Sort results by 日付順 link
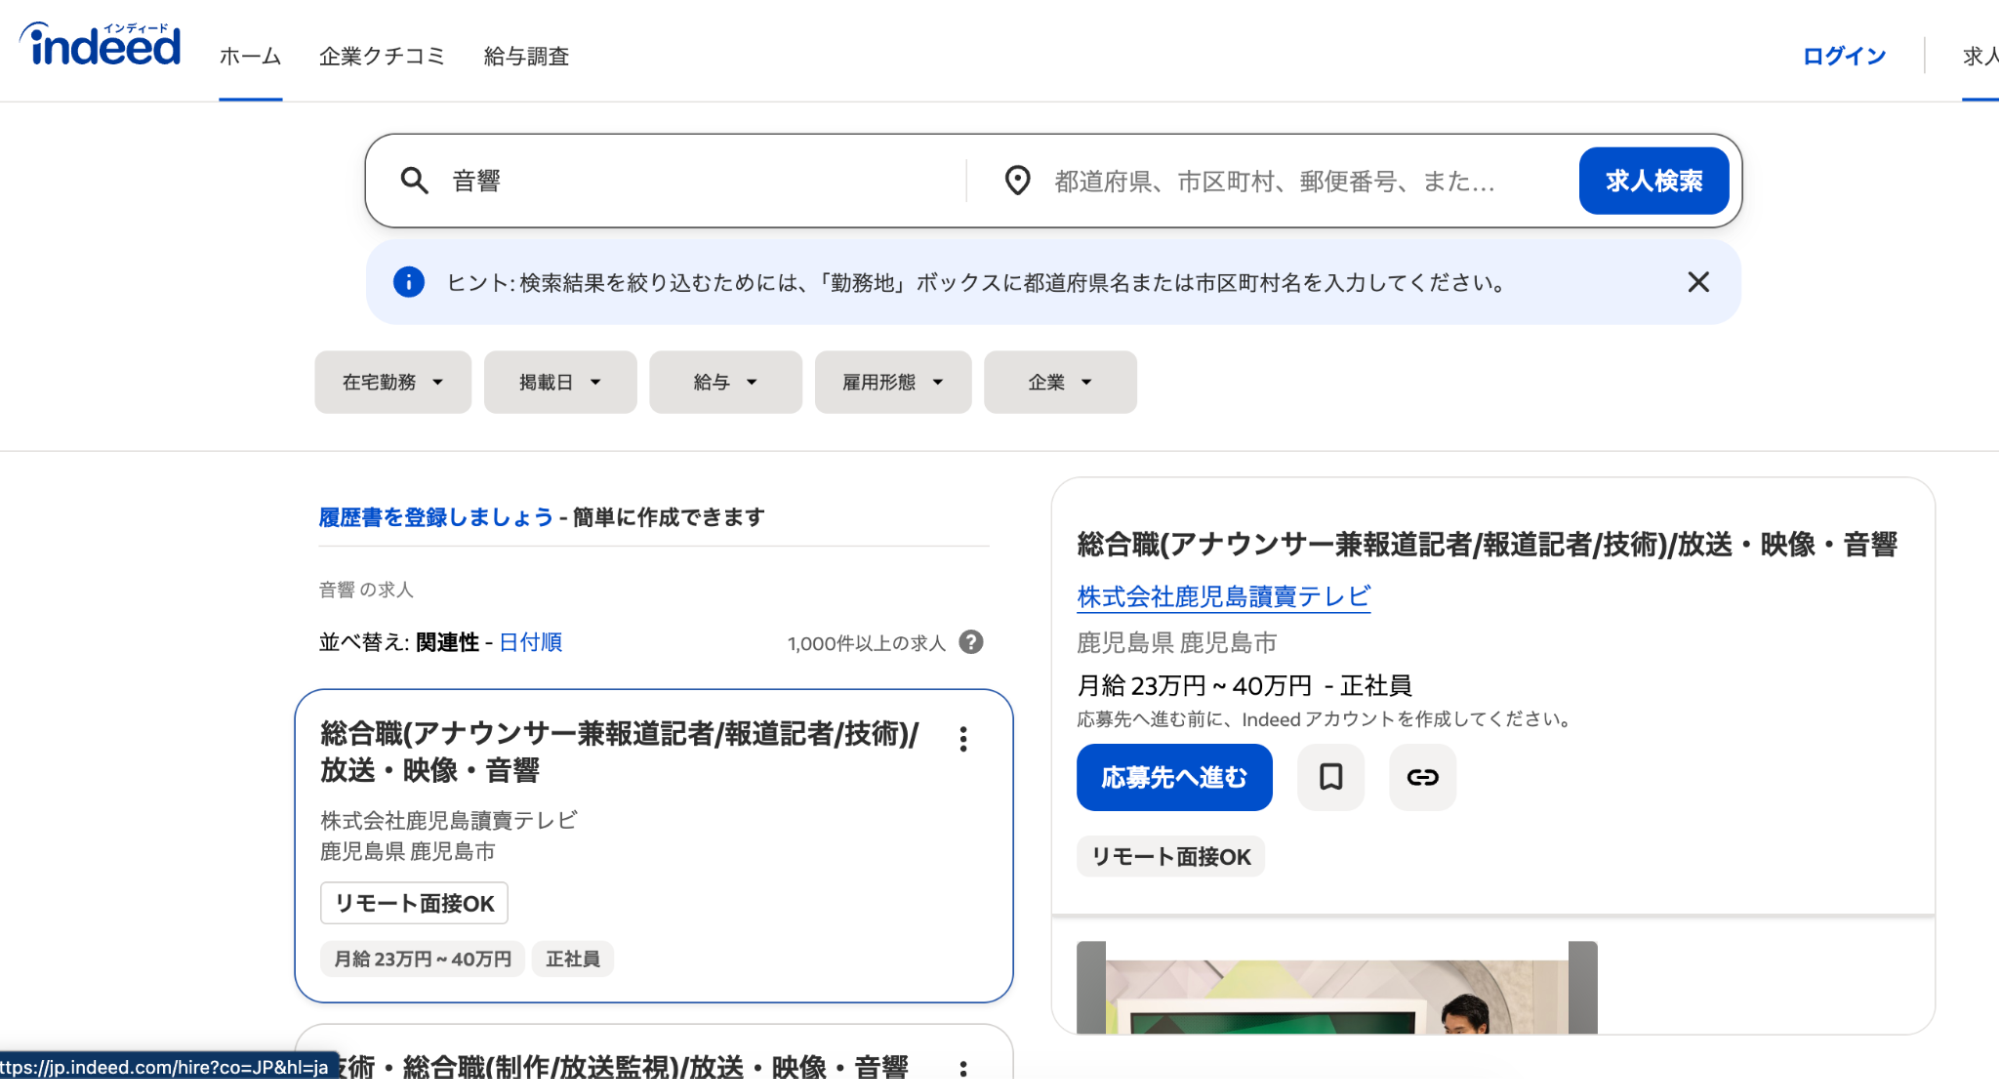The image size is (1999, 1079). pos(530,642)
